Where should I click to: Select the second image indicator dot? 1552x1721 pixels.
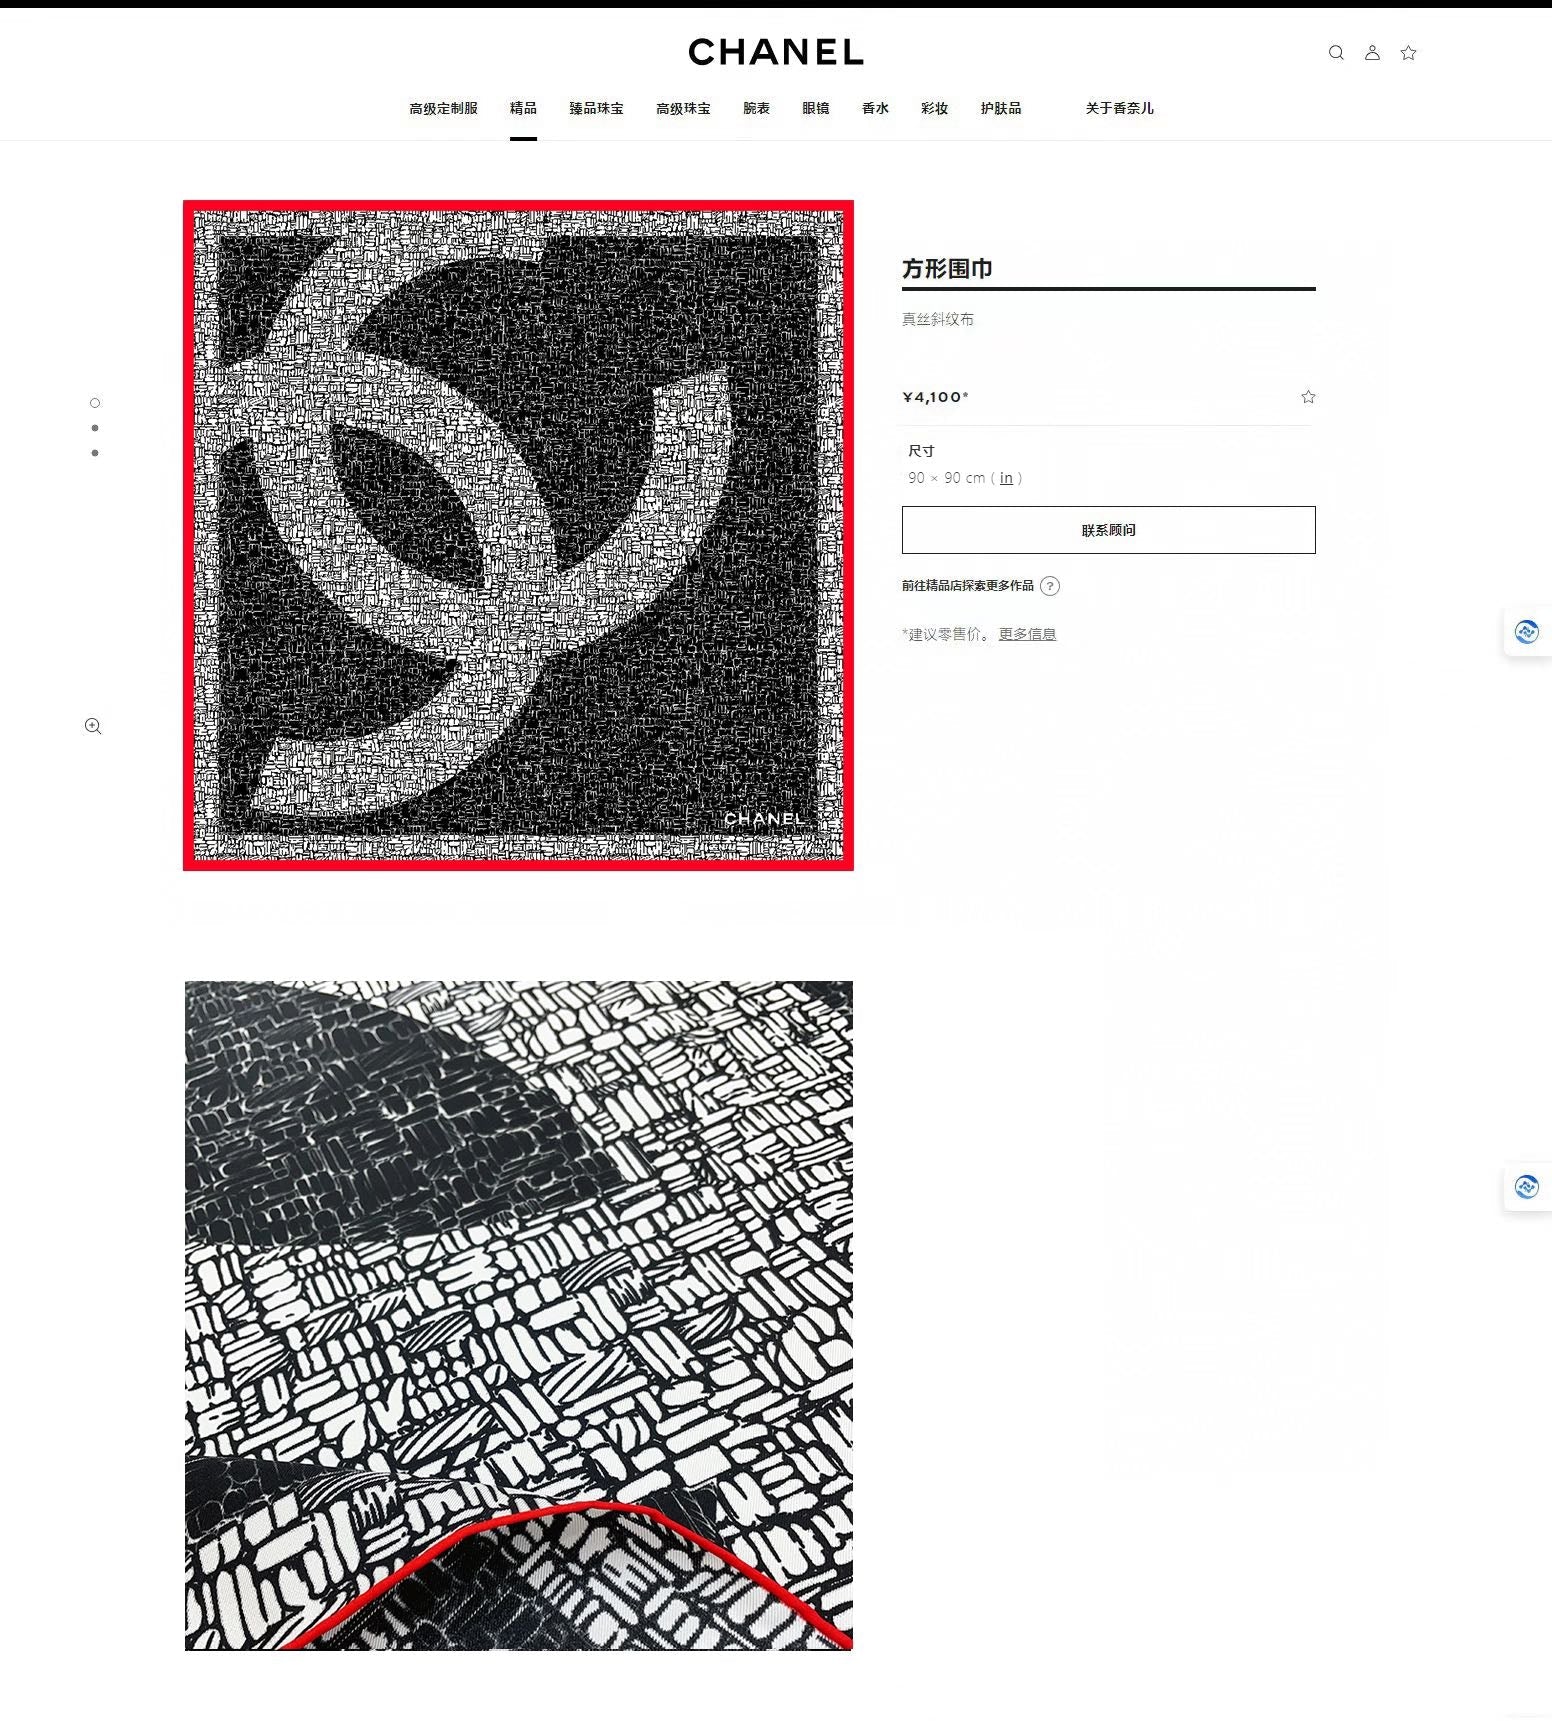95,428
